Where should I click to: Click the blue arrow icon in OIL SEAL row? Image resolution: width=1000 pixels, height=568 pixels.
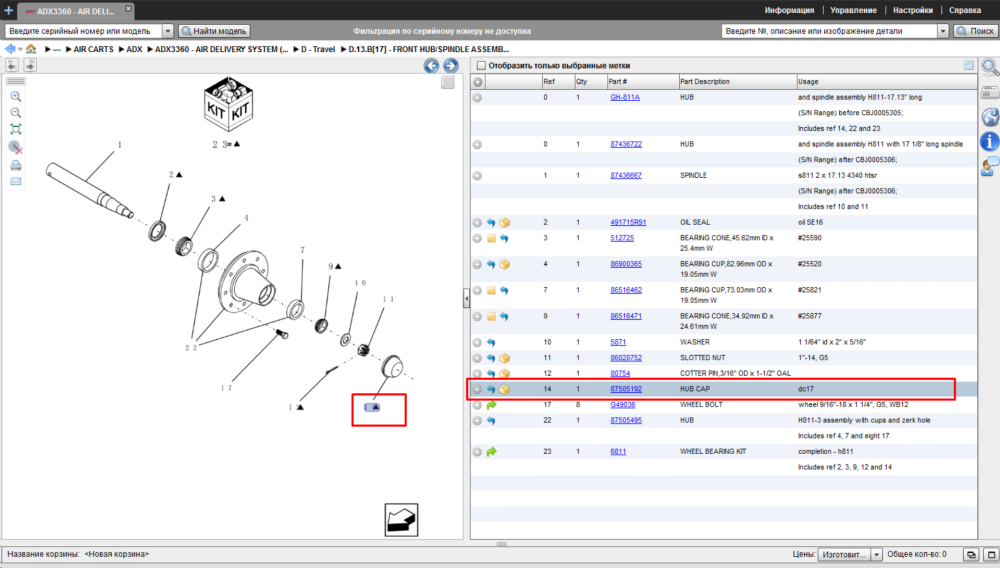[491, 222]
